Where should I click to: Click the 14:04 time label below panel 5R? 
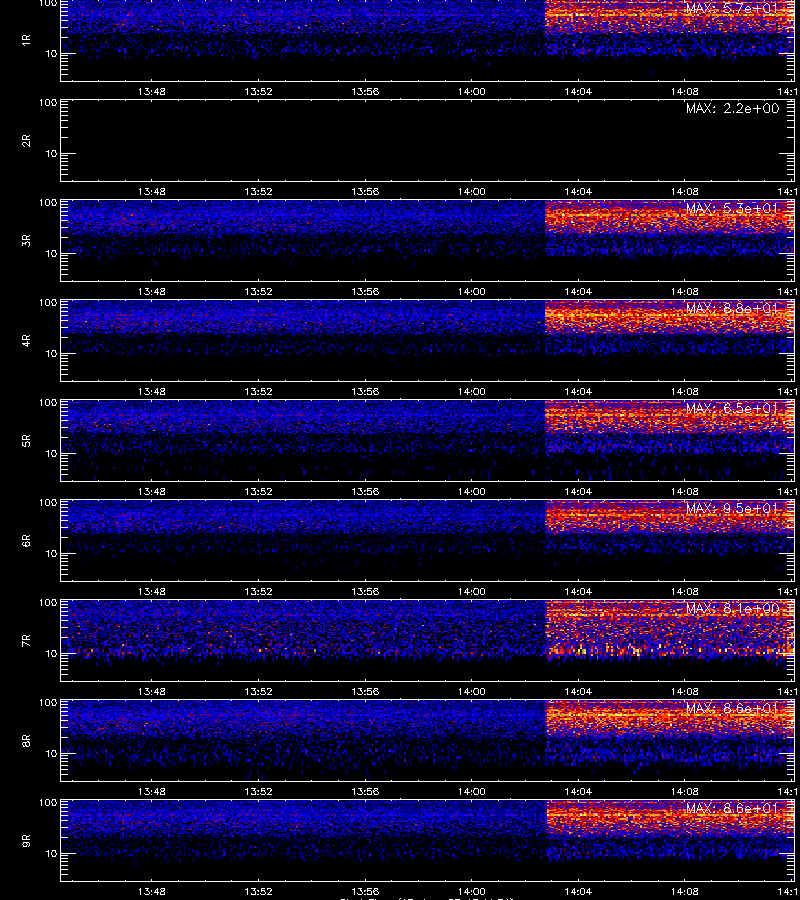click(578, 491)
